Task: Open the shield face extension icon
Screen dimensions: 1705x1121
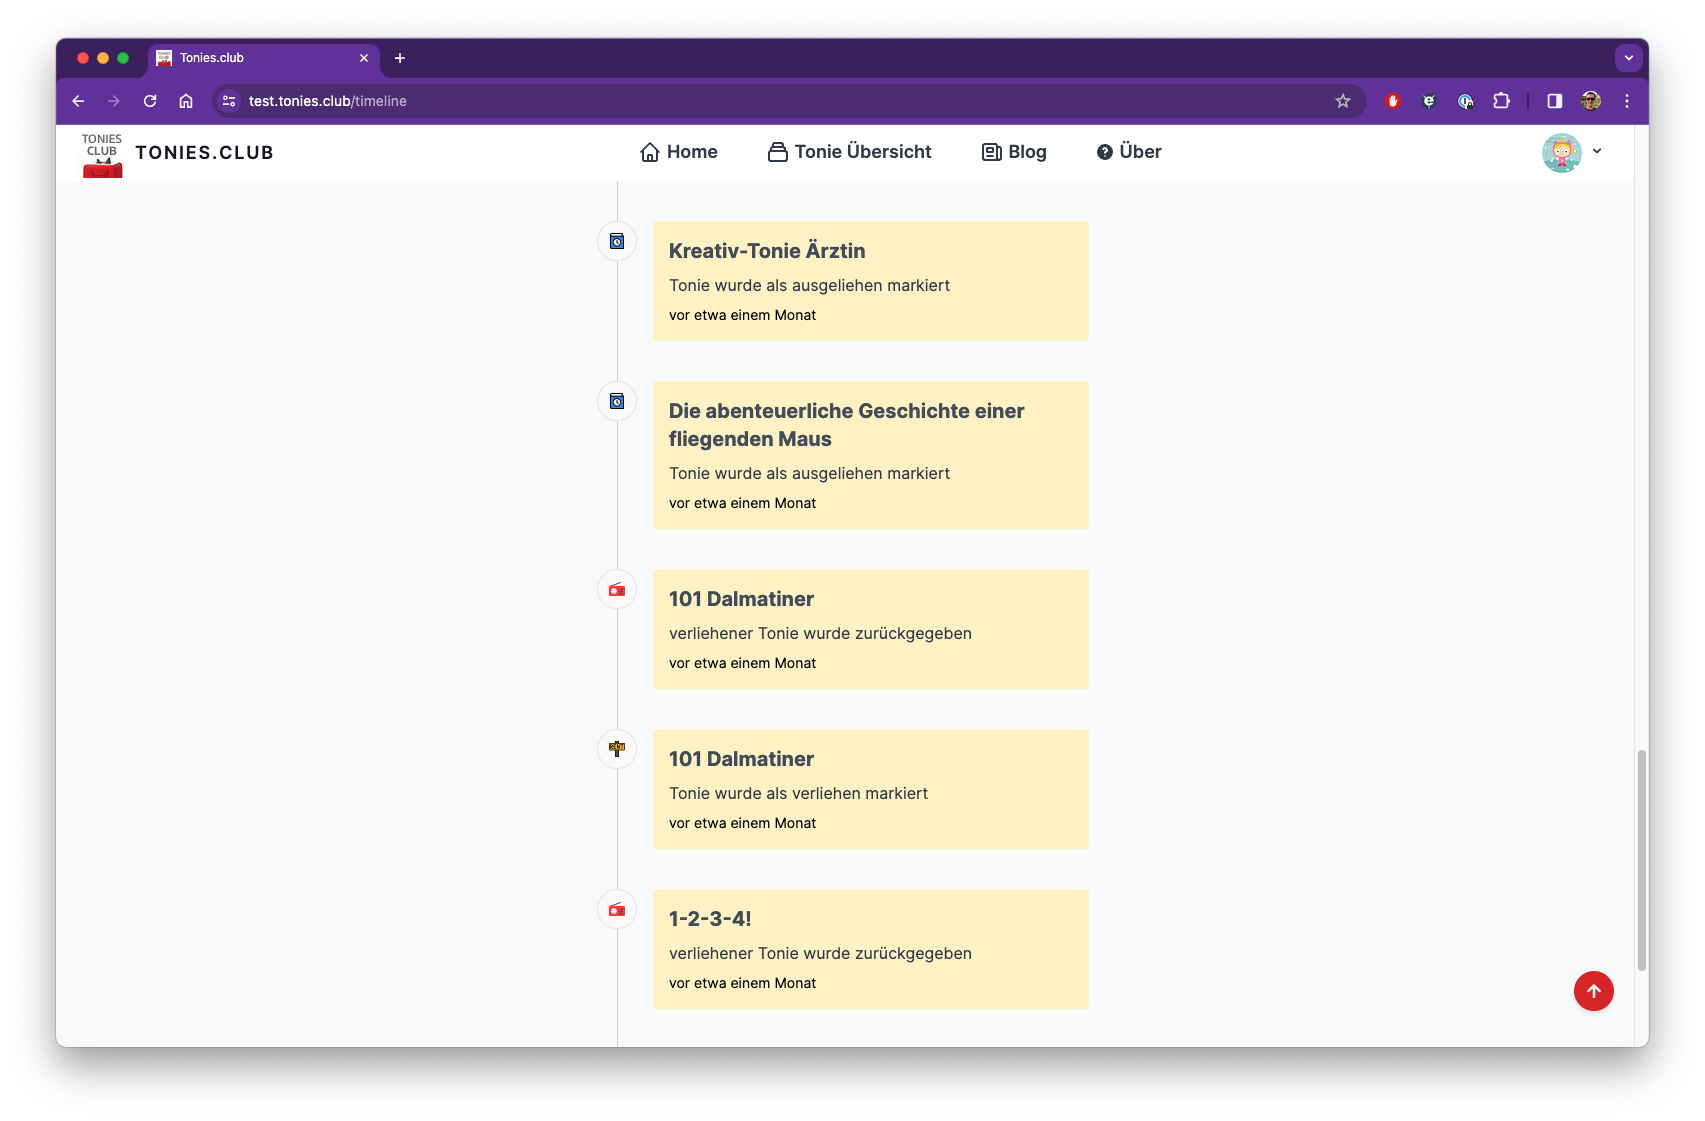Action: pyautogui.click(x=1429, y=101)
